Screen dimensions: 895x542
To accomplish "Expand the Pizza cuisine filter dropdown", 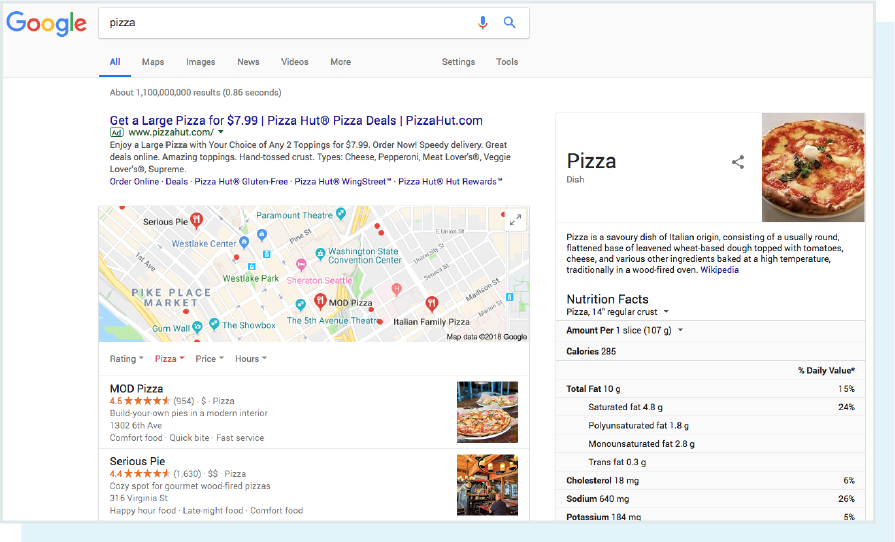I will 168,359.
